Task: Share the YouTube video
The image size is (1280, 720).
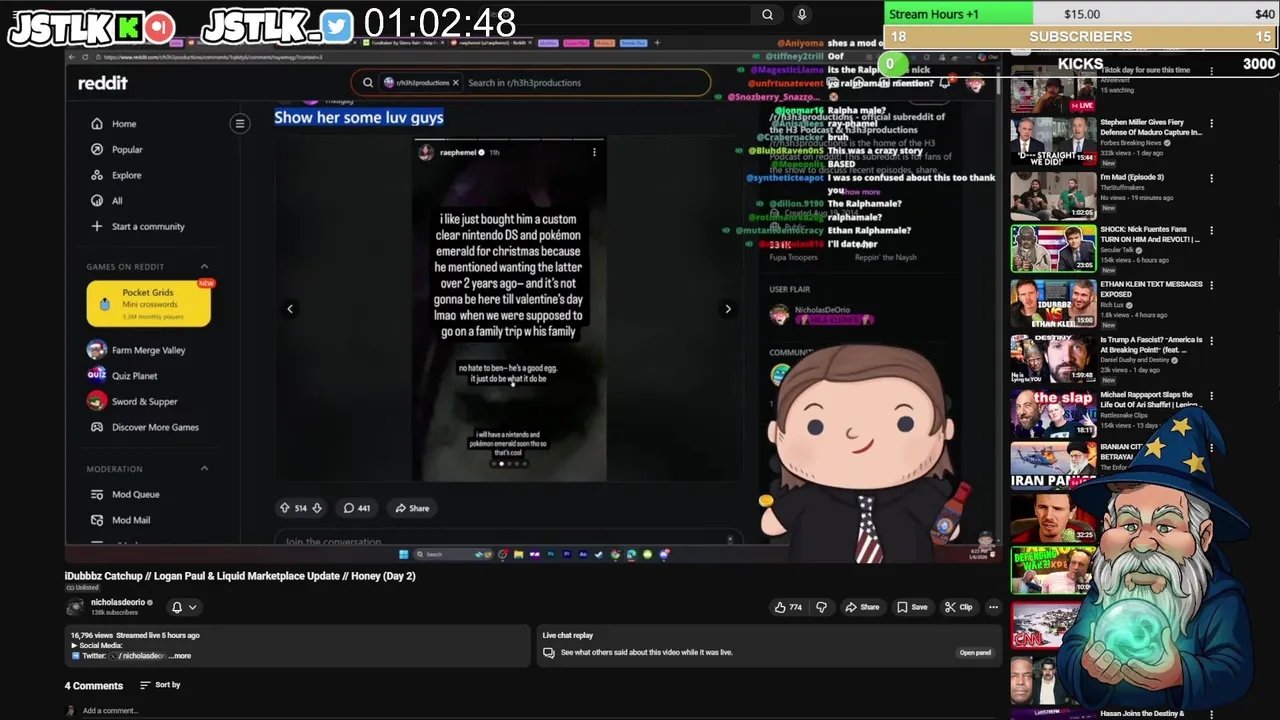Action: [x=862, y=607]
